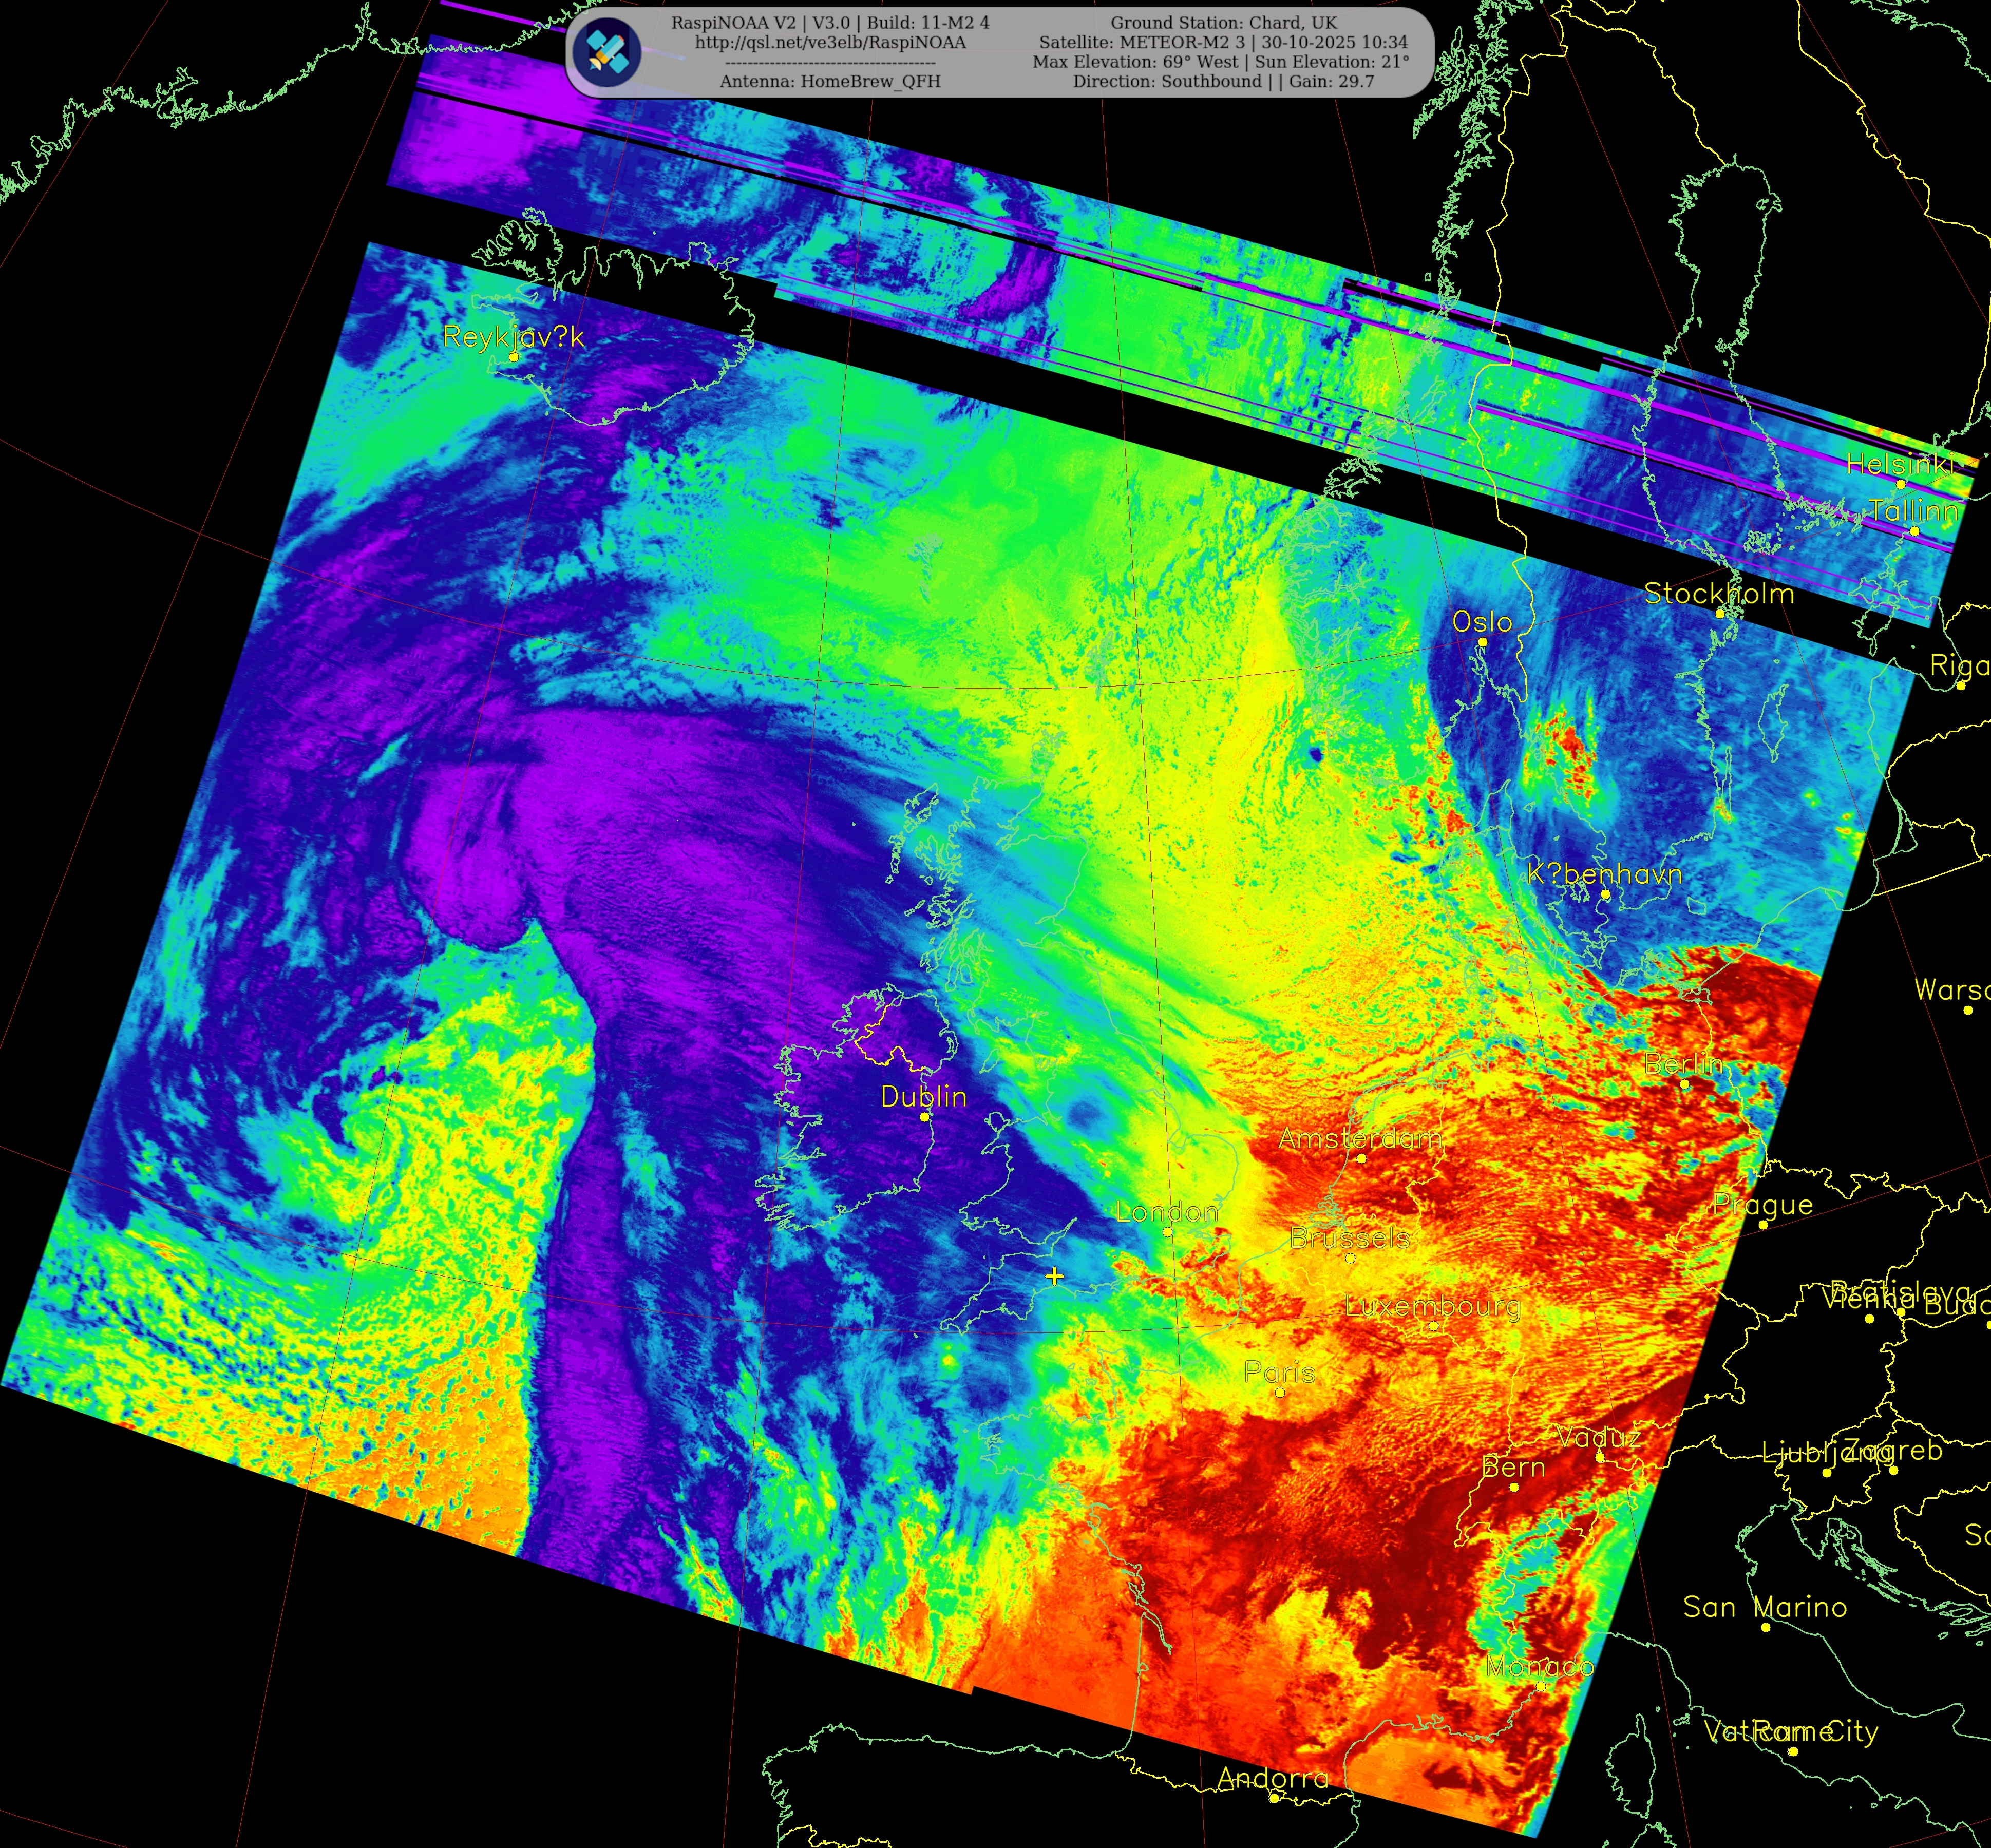The image size is (1991, 1848).
Task: Click the Amsterdam marker dot
Action: 1361,1158
